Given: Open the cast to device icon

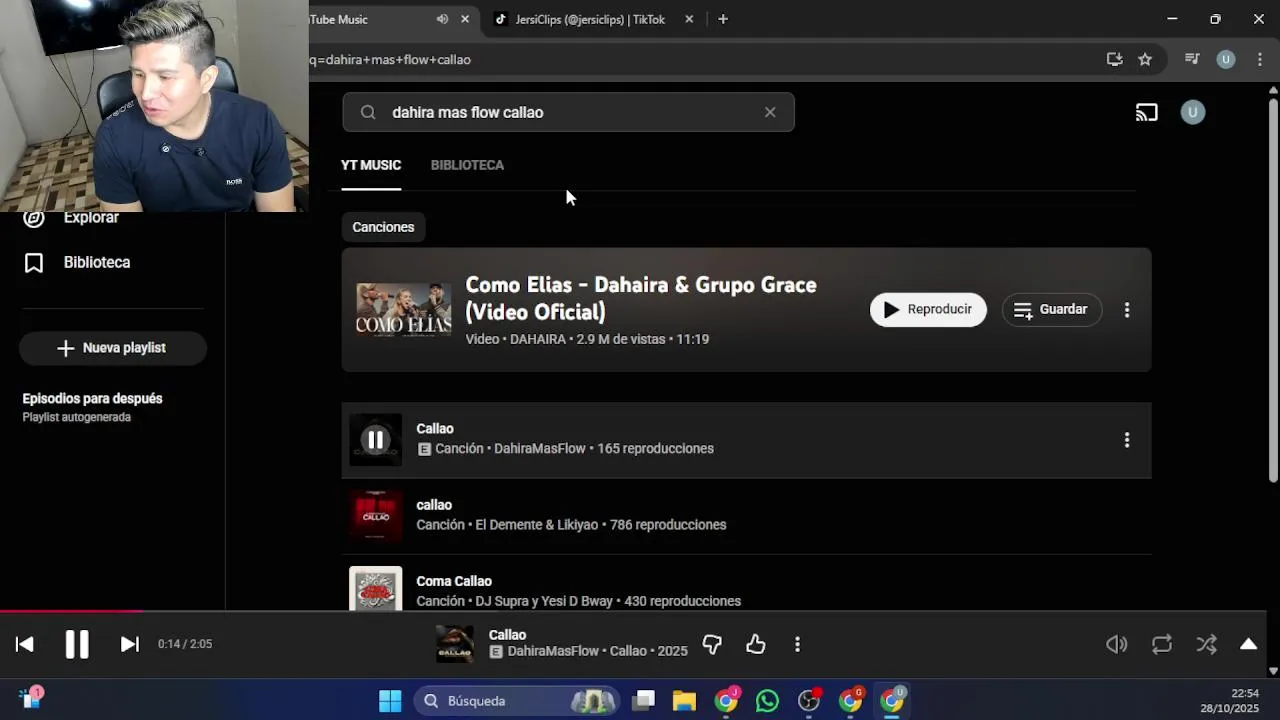Looking at the screenshot, I should coord(1147,112).
